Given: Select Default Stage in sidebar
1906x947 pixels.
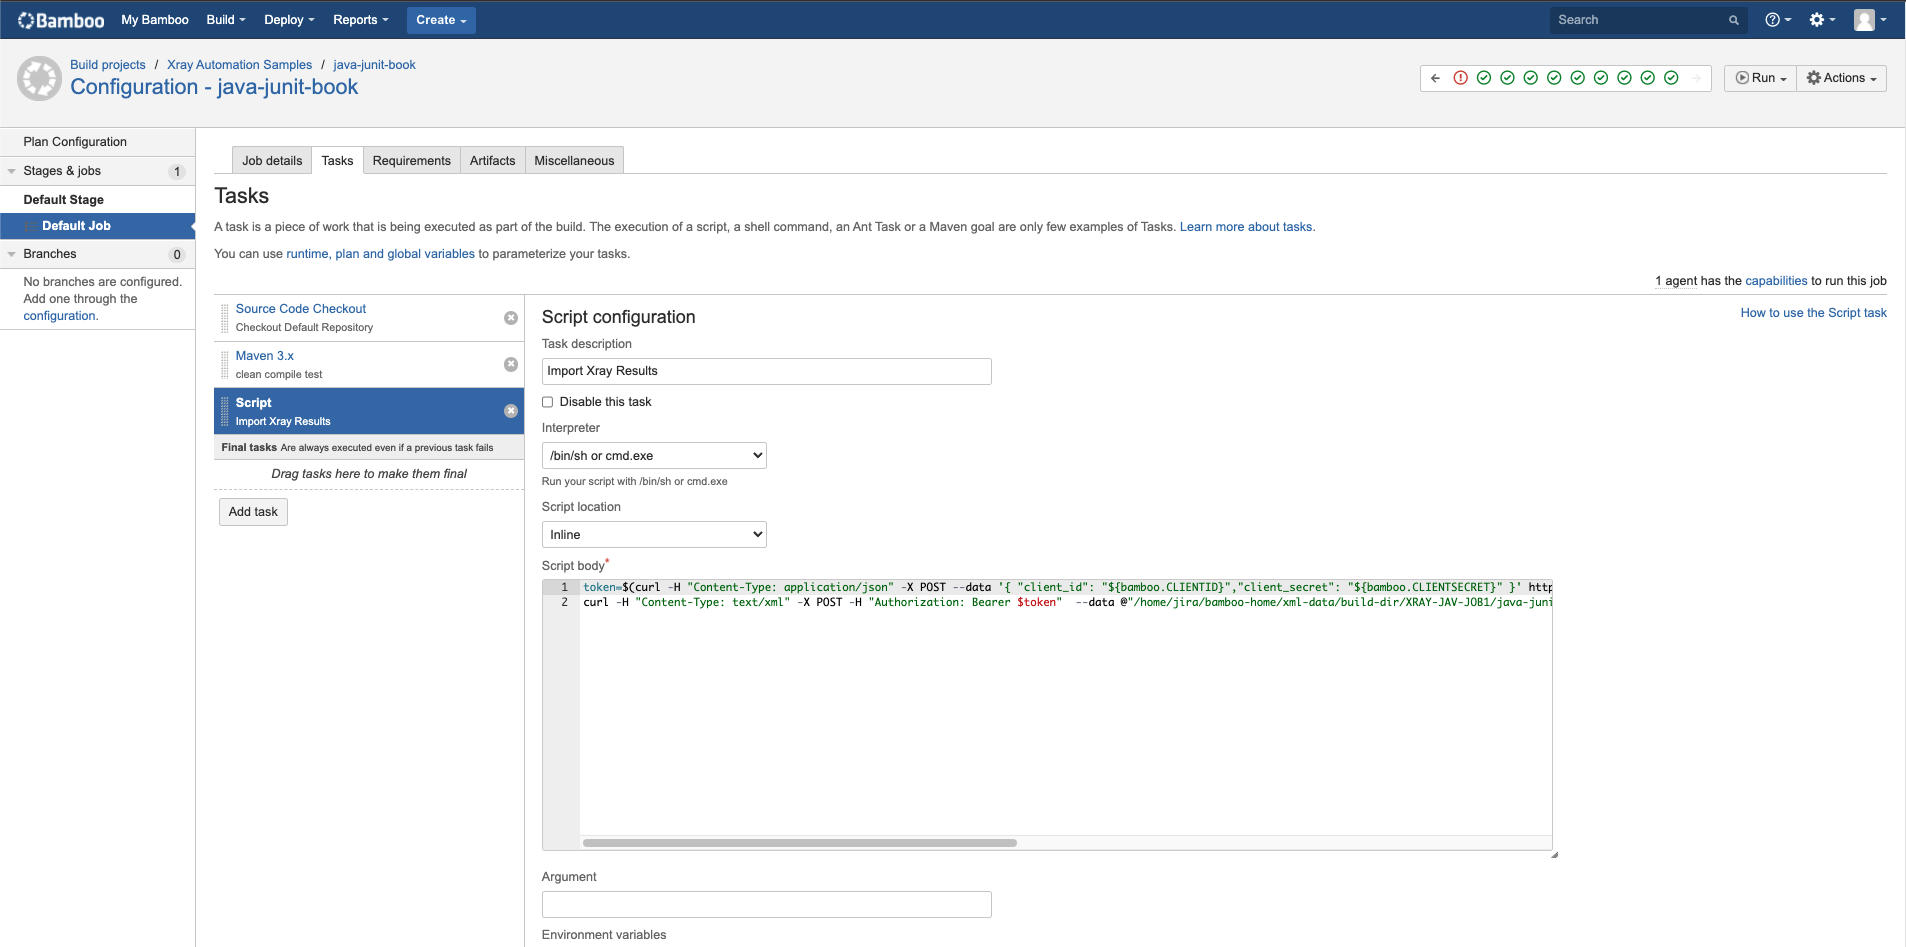Looking at the screenshot, I should click(63, 200).
